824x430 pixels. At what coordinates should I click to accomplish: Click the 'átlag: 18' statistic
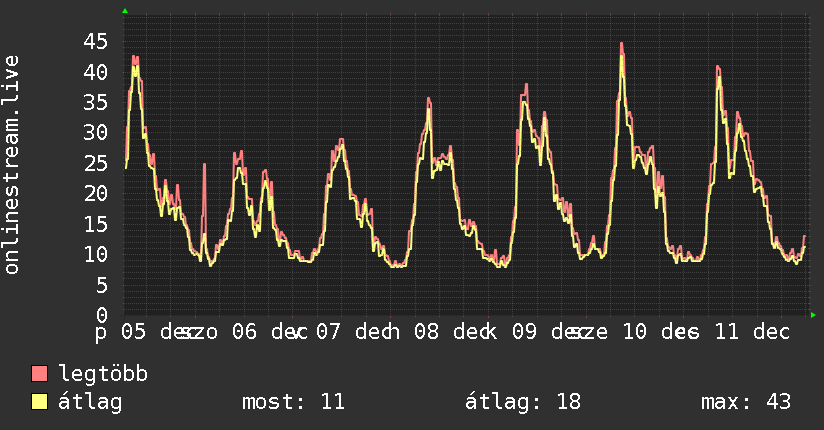[523, 402]
